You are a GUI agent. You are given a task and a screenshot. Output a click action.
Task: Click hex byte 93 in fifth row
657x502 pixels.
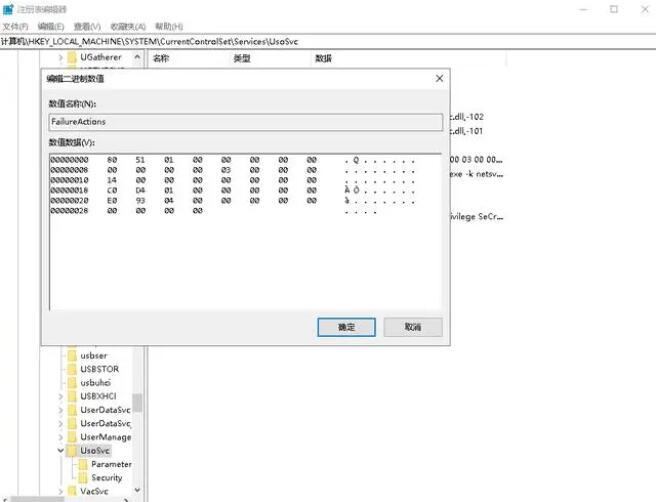[140, 201]
